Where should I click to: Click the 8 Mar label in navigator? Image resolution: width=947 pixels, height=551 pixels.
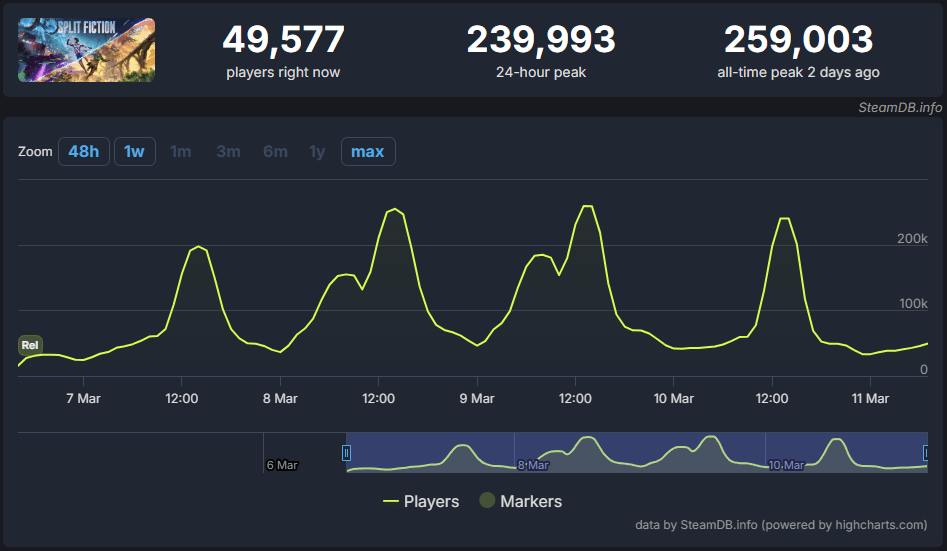[x=533, y=465]
